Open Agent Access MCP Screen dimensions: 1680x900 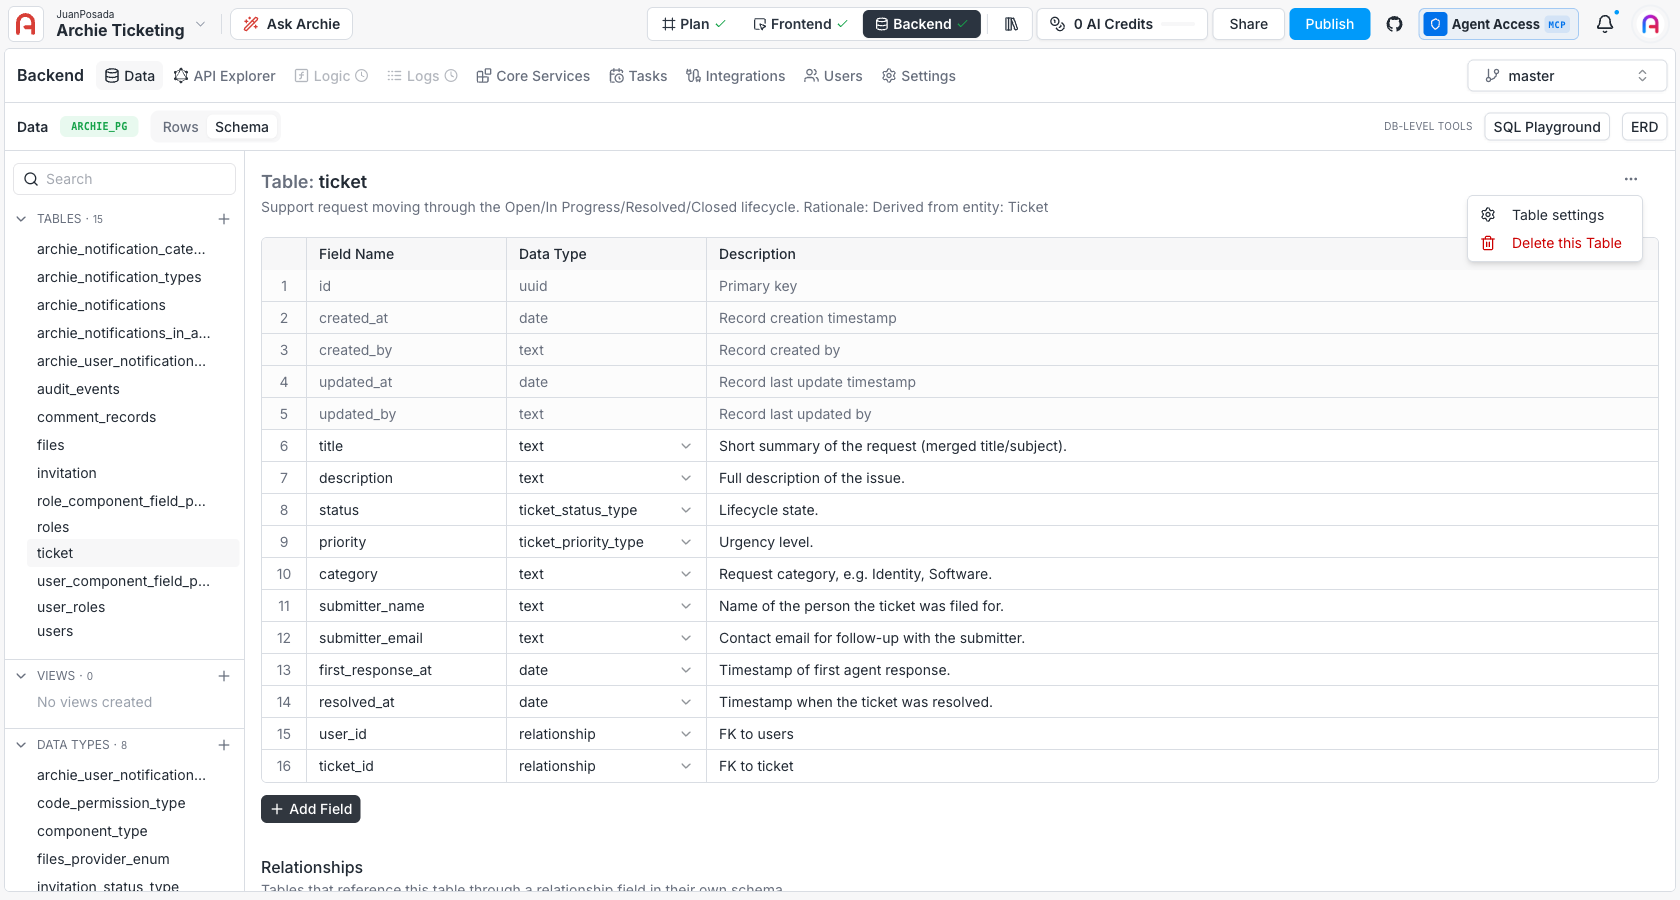1498,24
